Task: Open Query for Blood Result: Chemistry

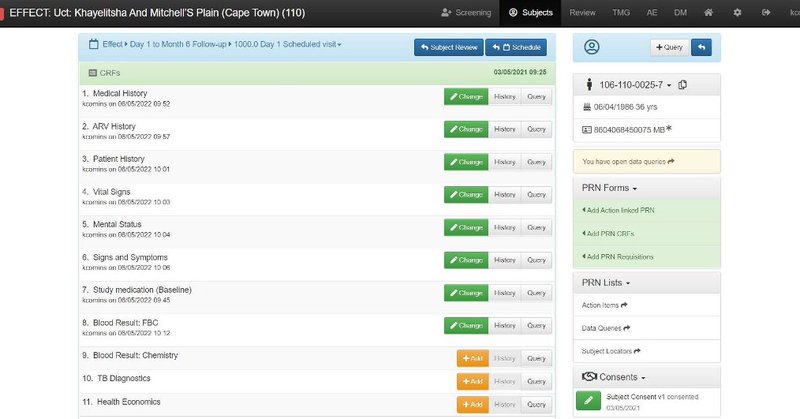Action: click(x=536, y=358)
